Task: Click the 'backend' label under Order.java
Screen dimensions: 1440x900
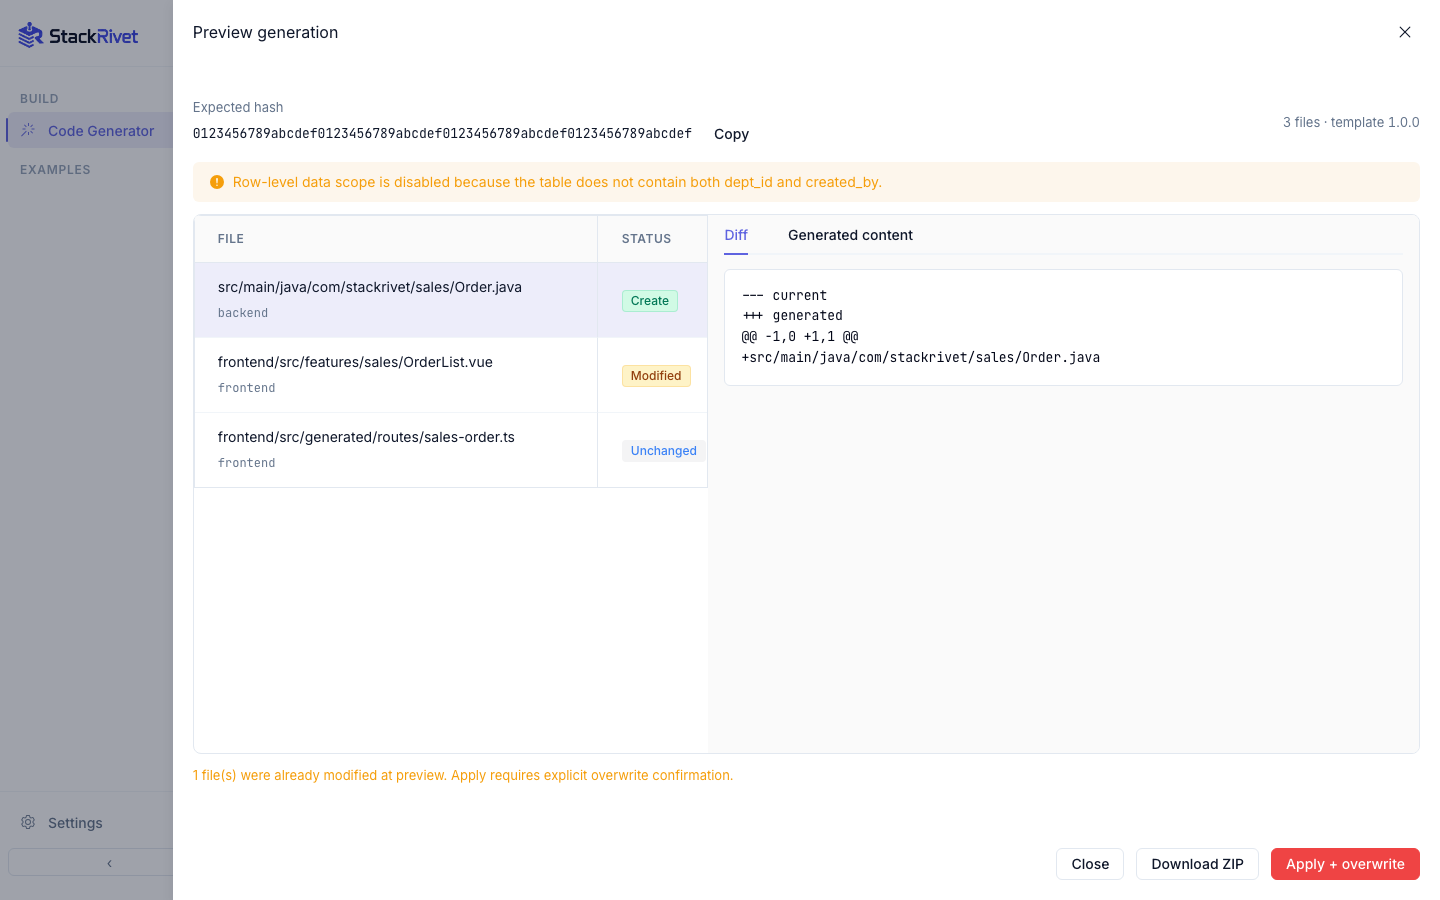Action: click(243, 313)
